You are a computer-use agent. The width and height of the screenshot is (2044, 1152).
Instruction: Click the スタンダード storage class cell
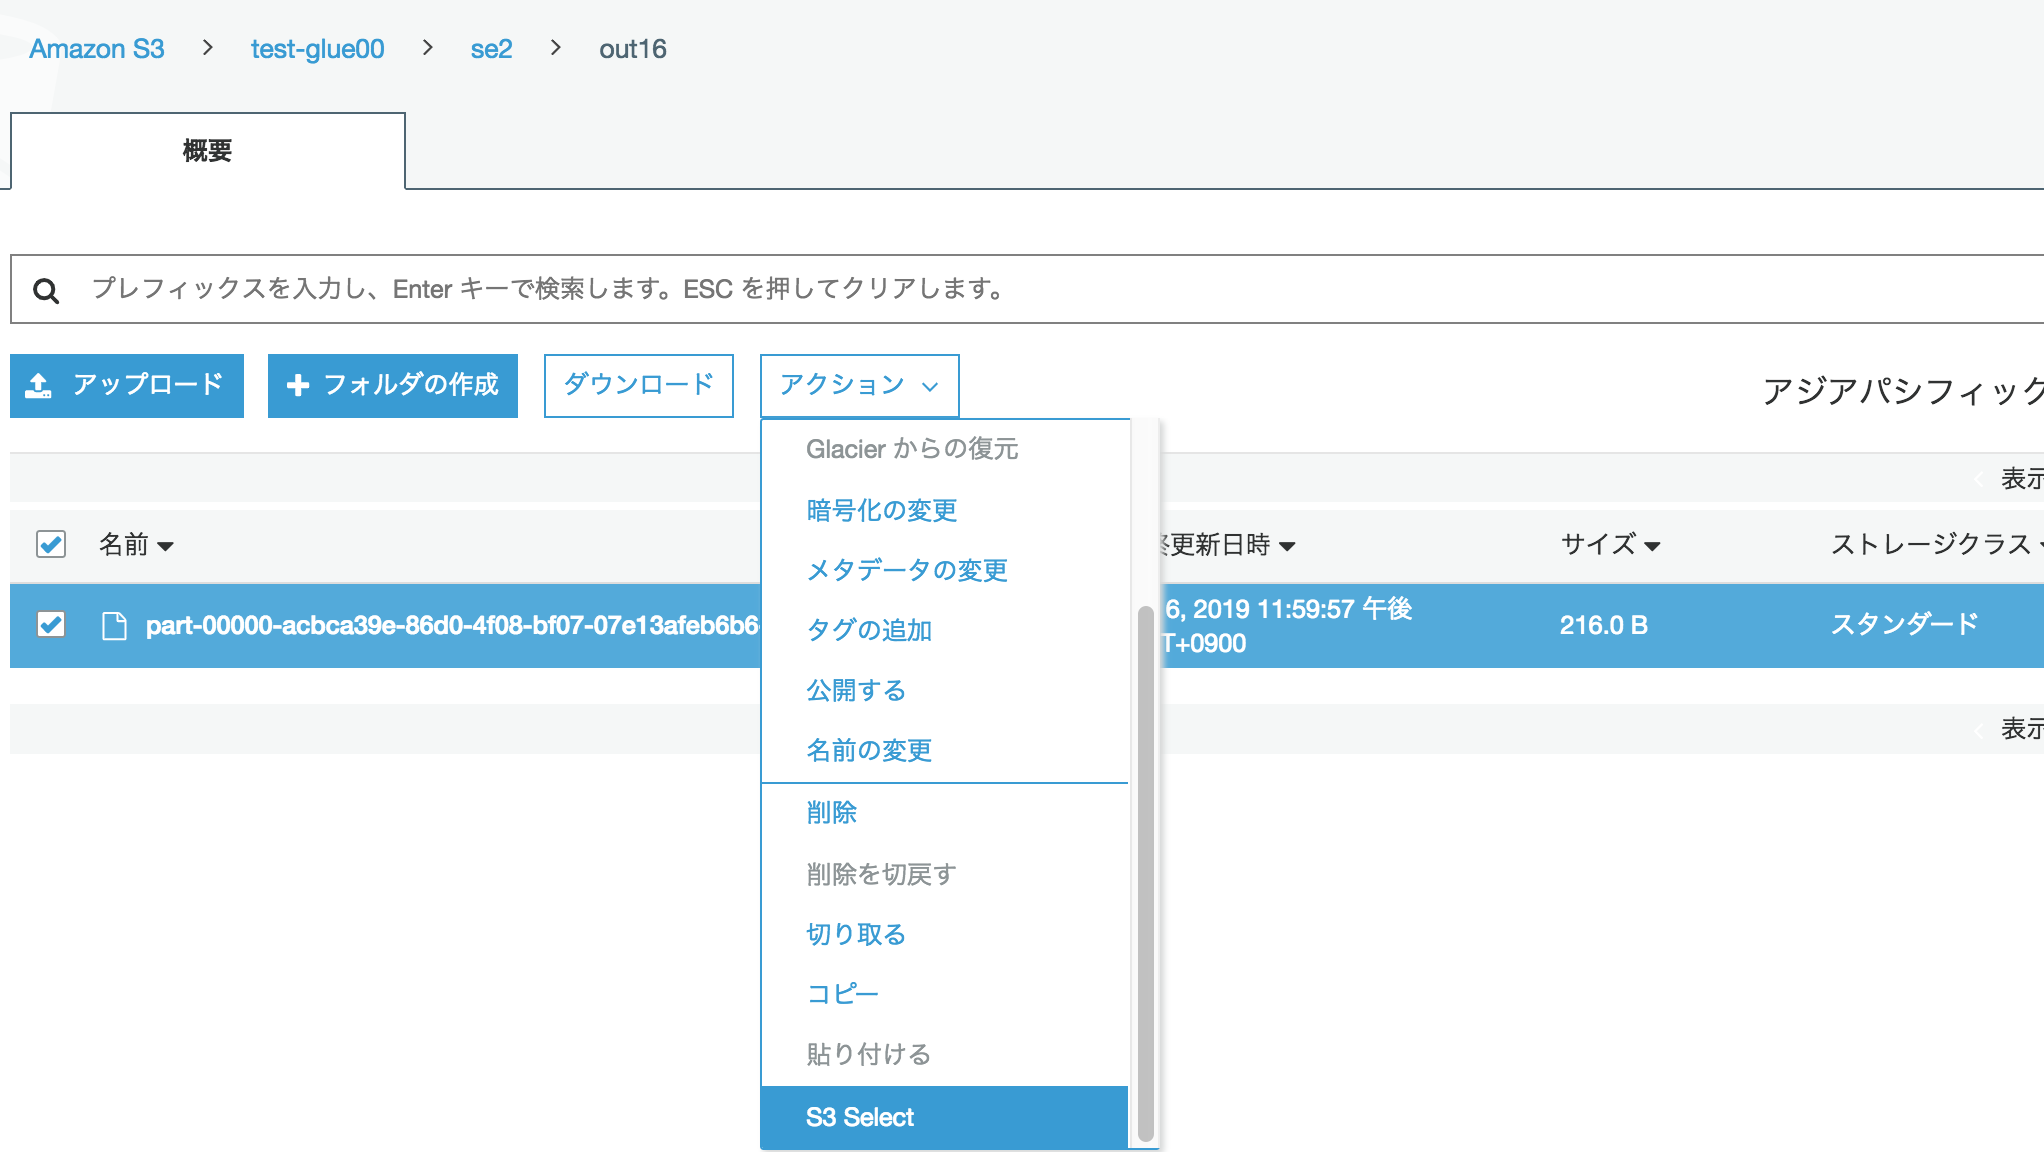[x=1905, y=624]
